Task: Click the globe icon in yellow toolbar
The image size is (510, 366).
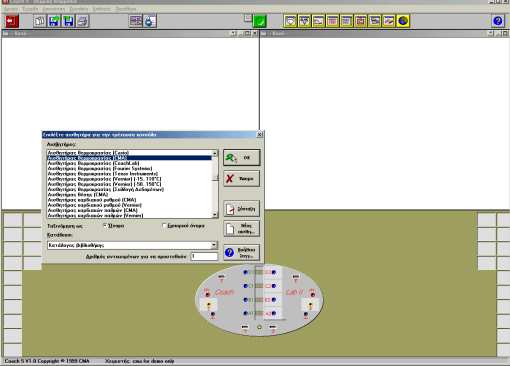Action: pyautogui.click(x=403, y=21)
